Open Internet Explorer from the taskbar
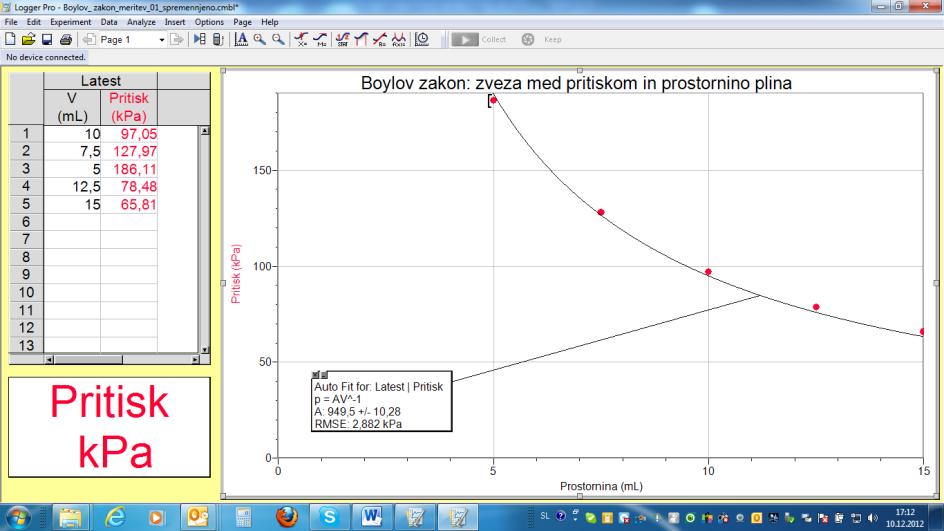944x531 pixels. (x=114, y=517)
